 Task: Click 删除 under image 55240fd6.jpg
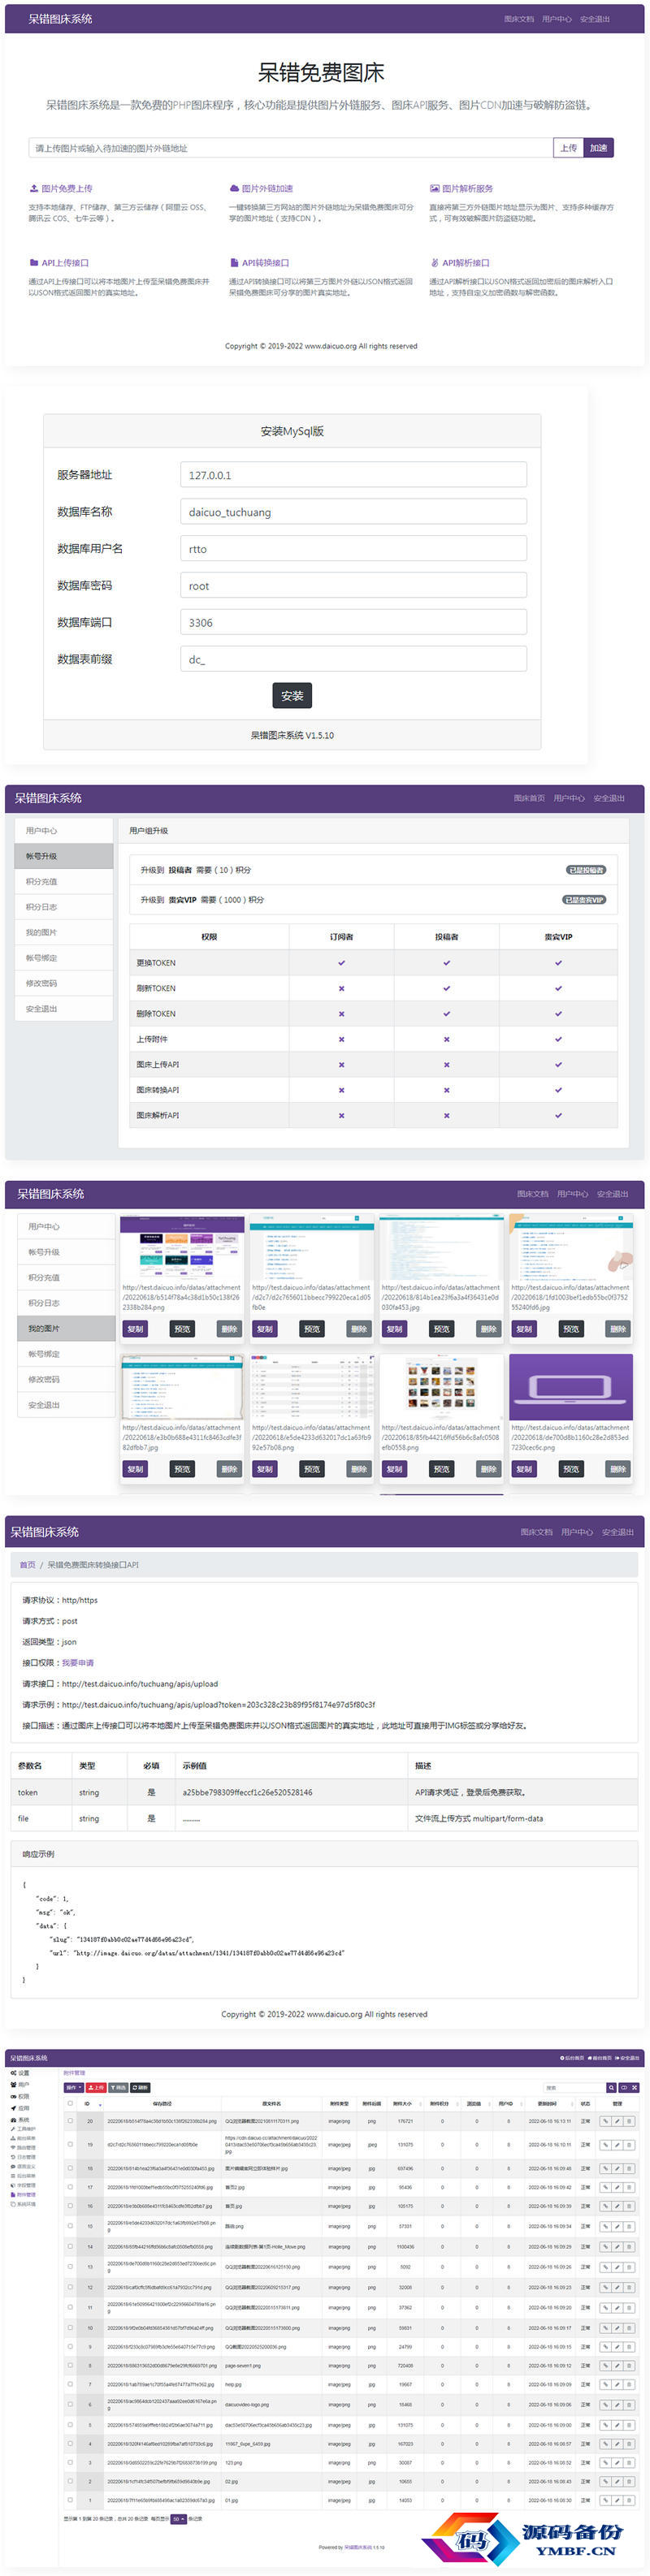(x=618, y=1329)
